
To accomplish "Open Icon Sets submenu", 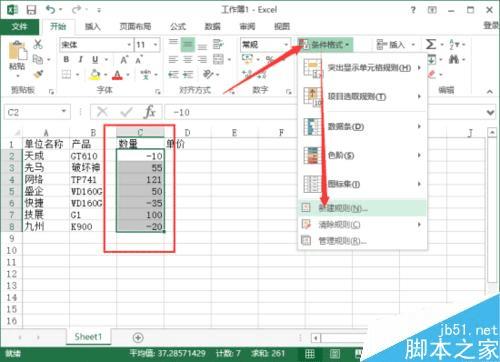I will [x=362, y=184].
